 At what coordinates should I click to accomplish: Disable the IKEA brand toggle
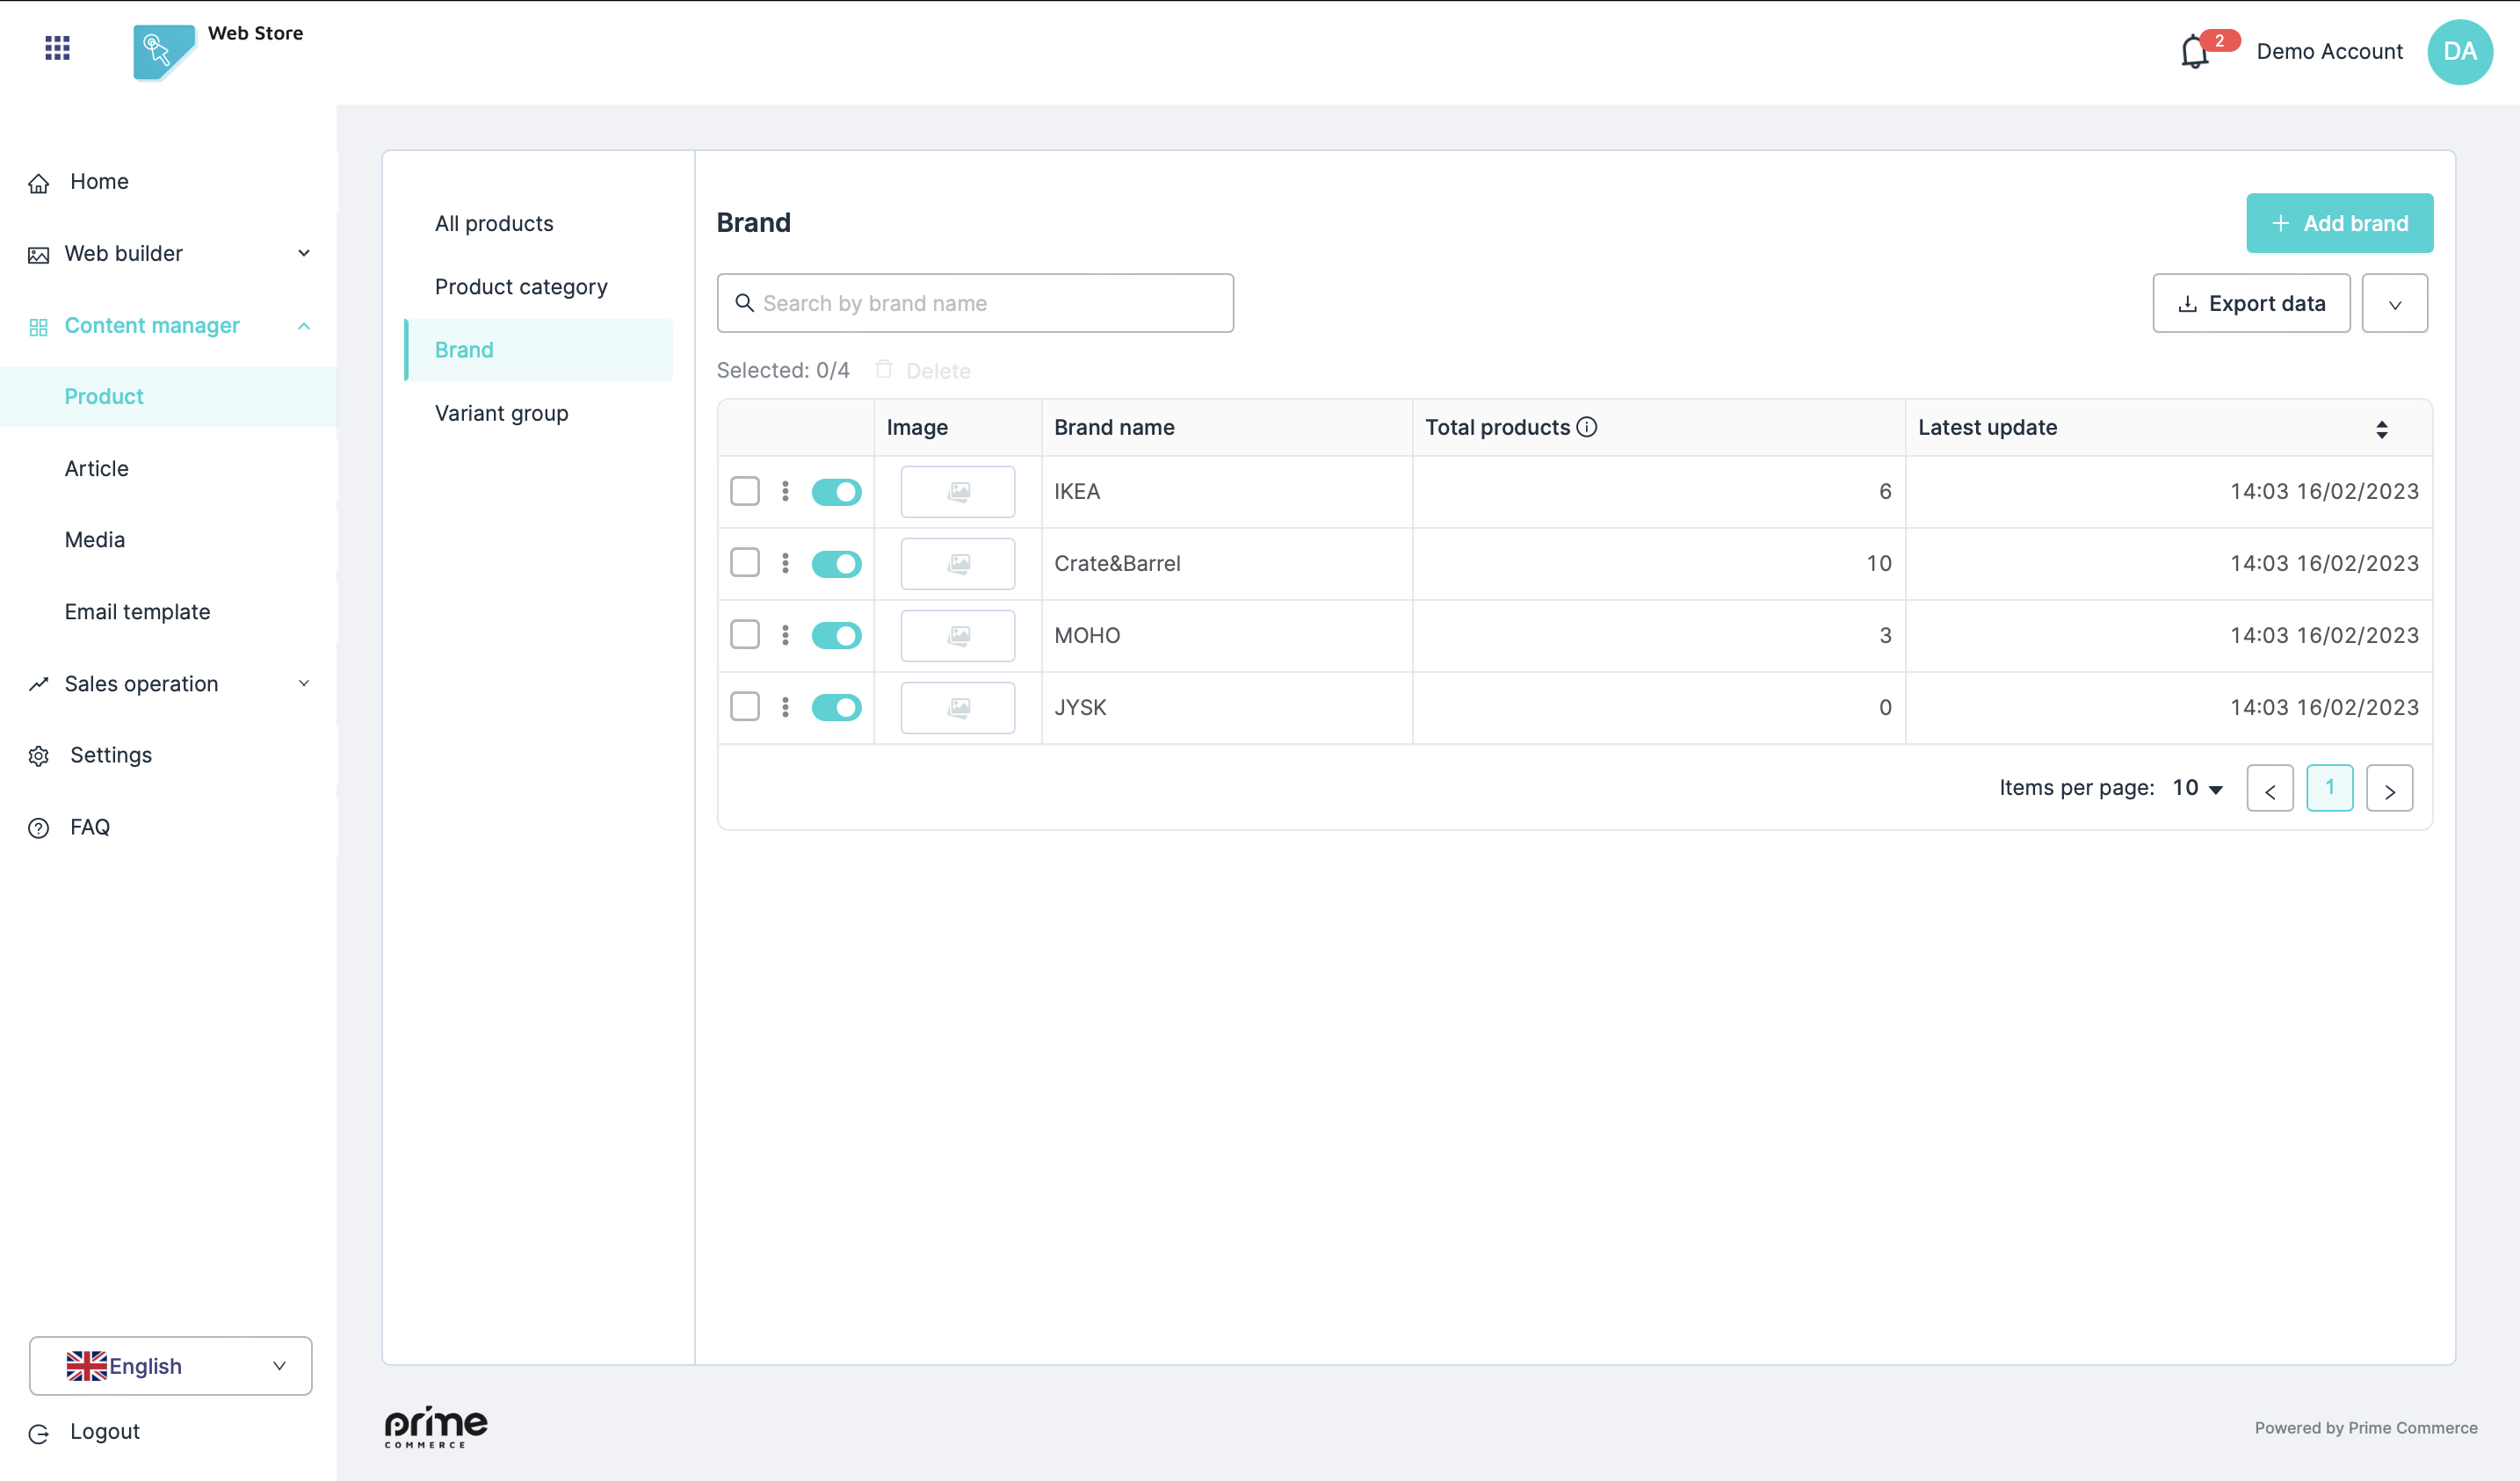836,492
